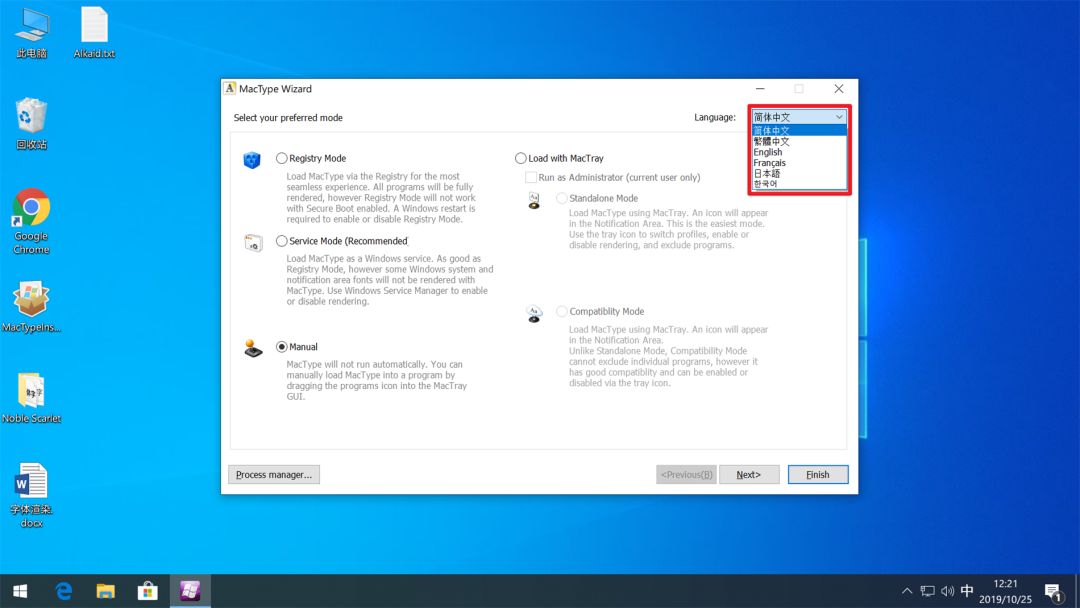Open the Process manager dialog

[274, 474]
